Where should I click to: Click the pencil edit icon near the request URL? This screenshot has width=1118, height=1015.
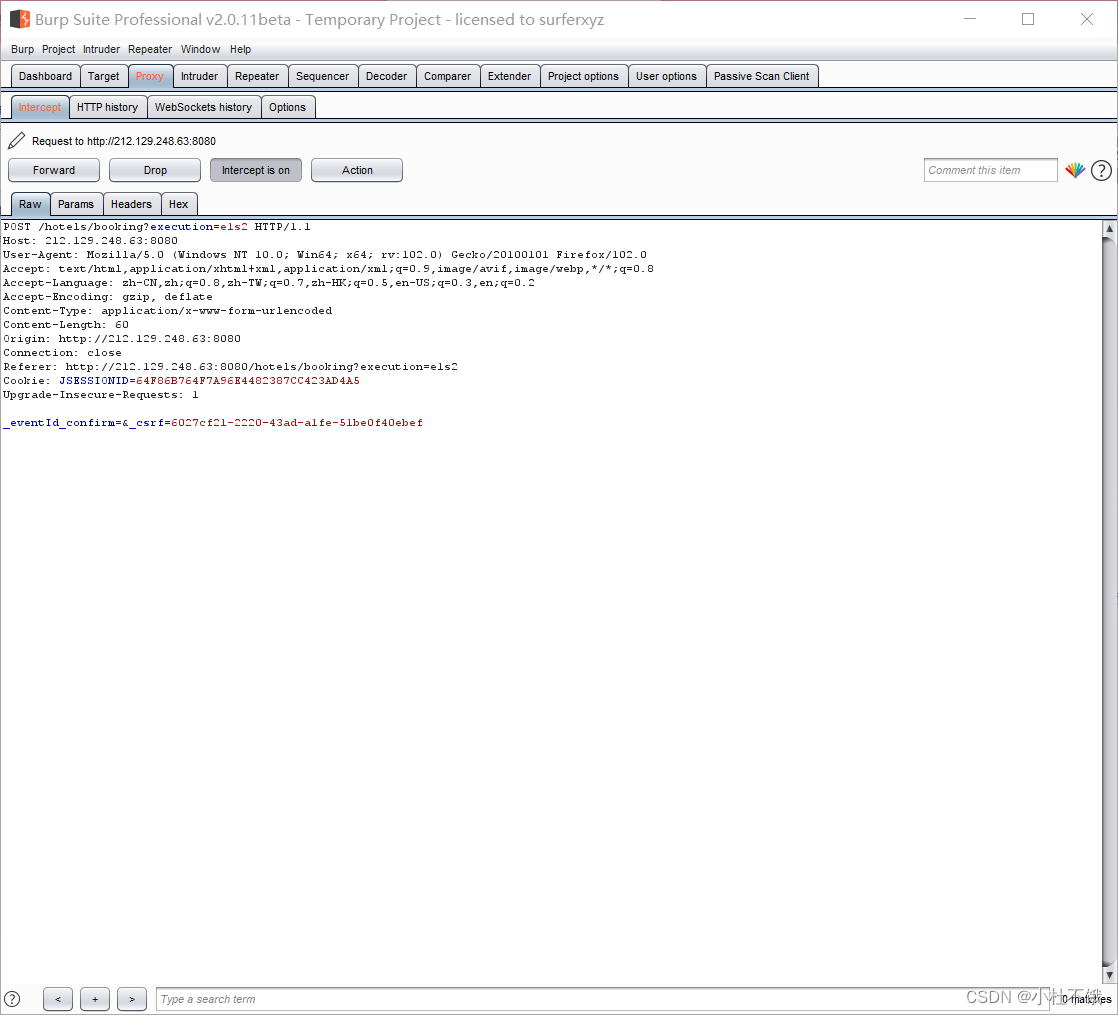pyautogui.click(x=14, y=140)
